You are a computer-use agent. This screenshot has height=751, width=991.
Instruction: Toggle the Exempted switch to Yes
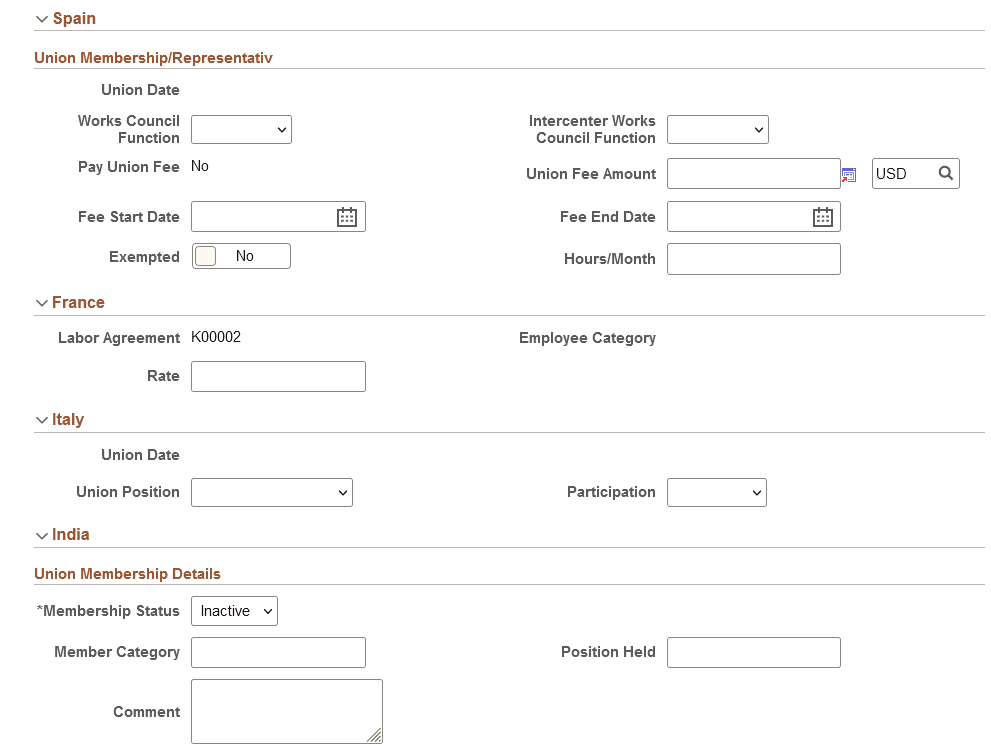pos(206,255)
